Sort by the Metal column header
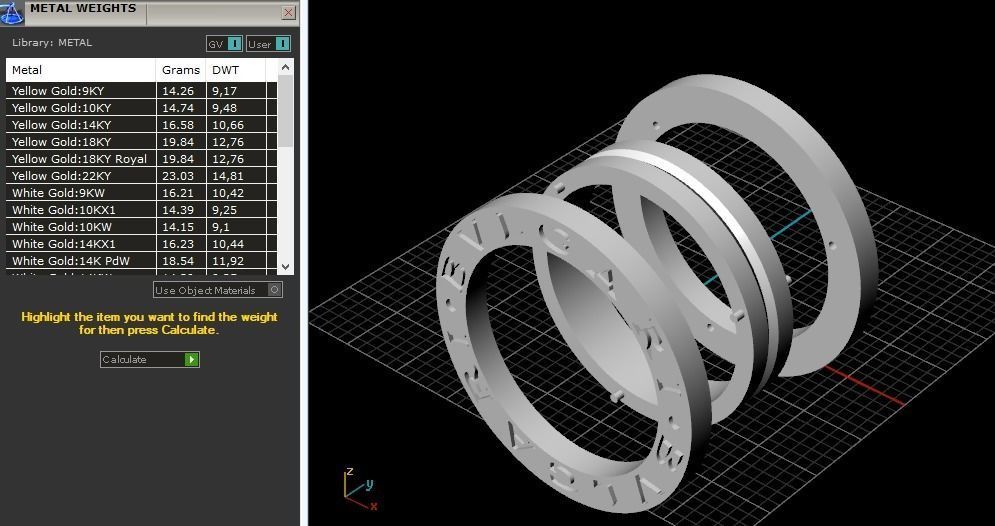This screenshot has width=995, height=526. coord(81,70)
